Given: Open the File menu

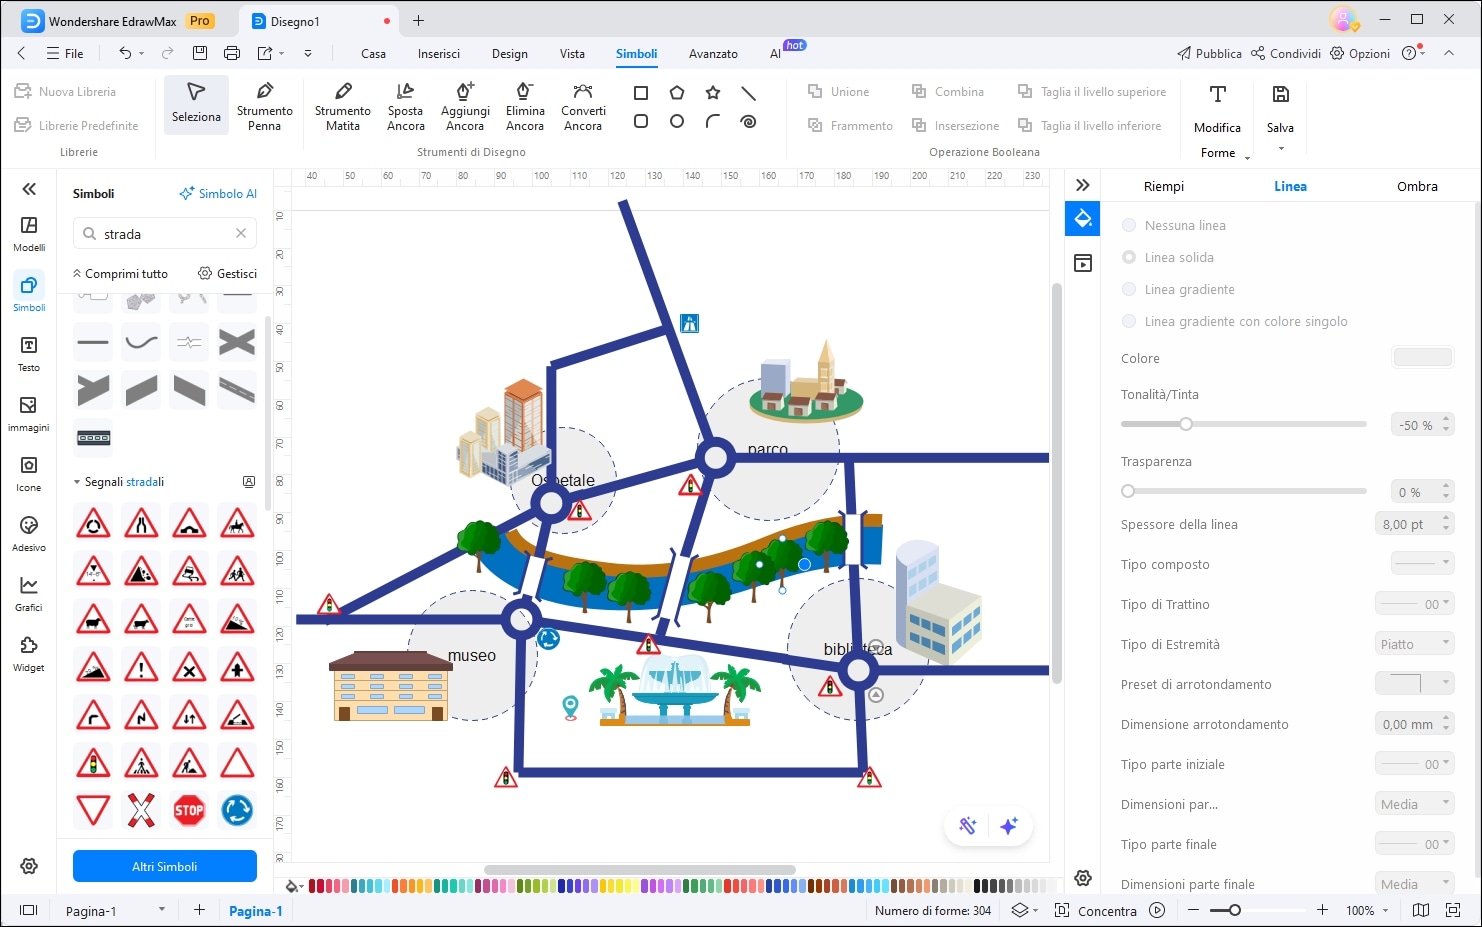Looking at the screenshot, I should (65, 54).
